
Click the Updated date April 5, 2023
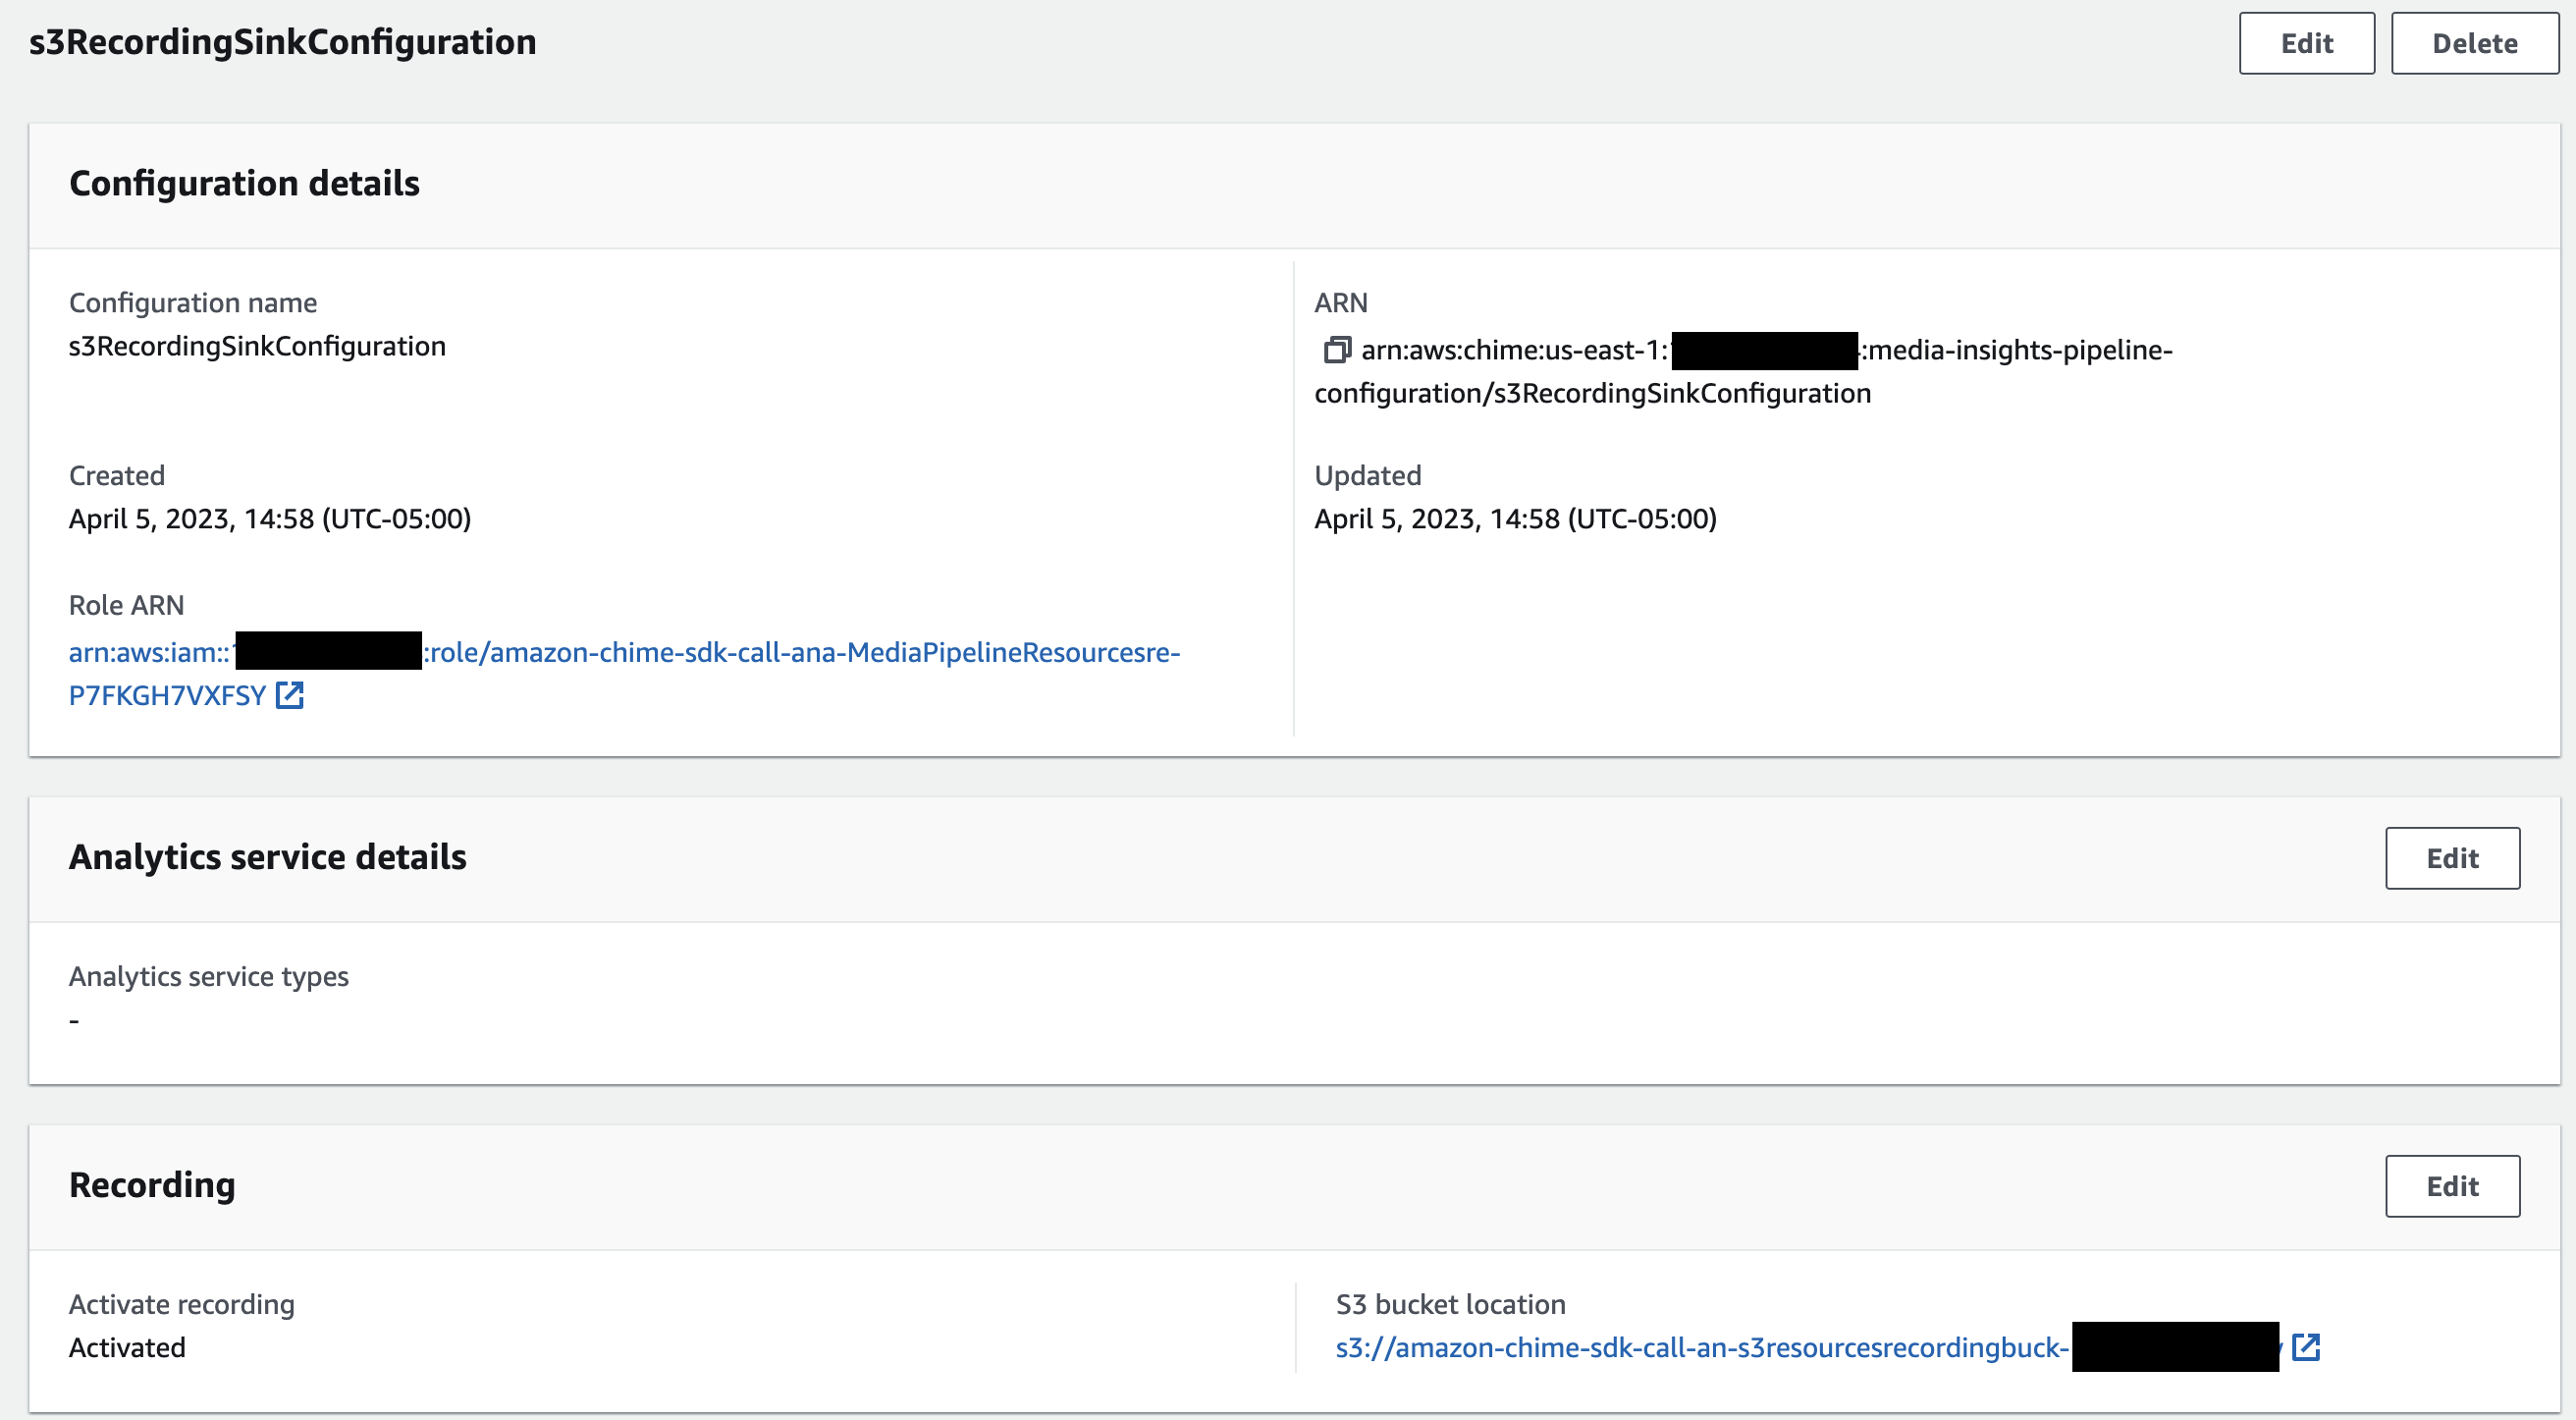click(1515, 518)
